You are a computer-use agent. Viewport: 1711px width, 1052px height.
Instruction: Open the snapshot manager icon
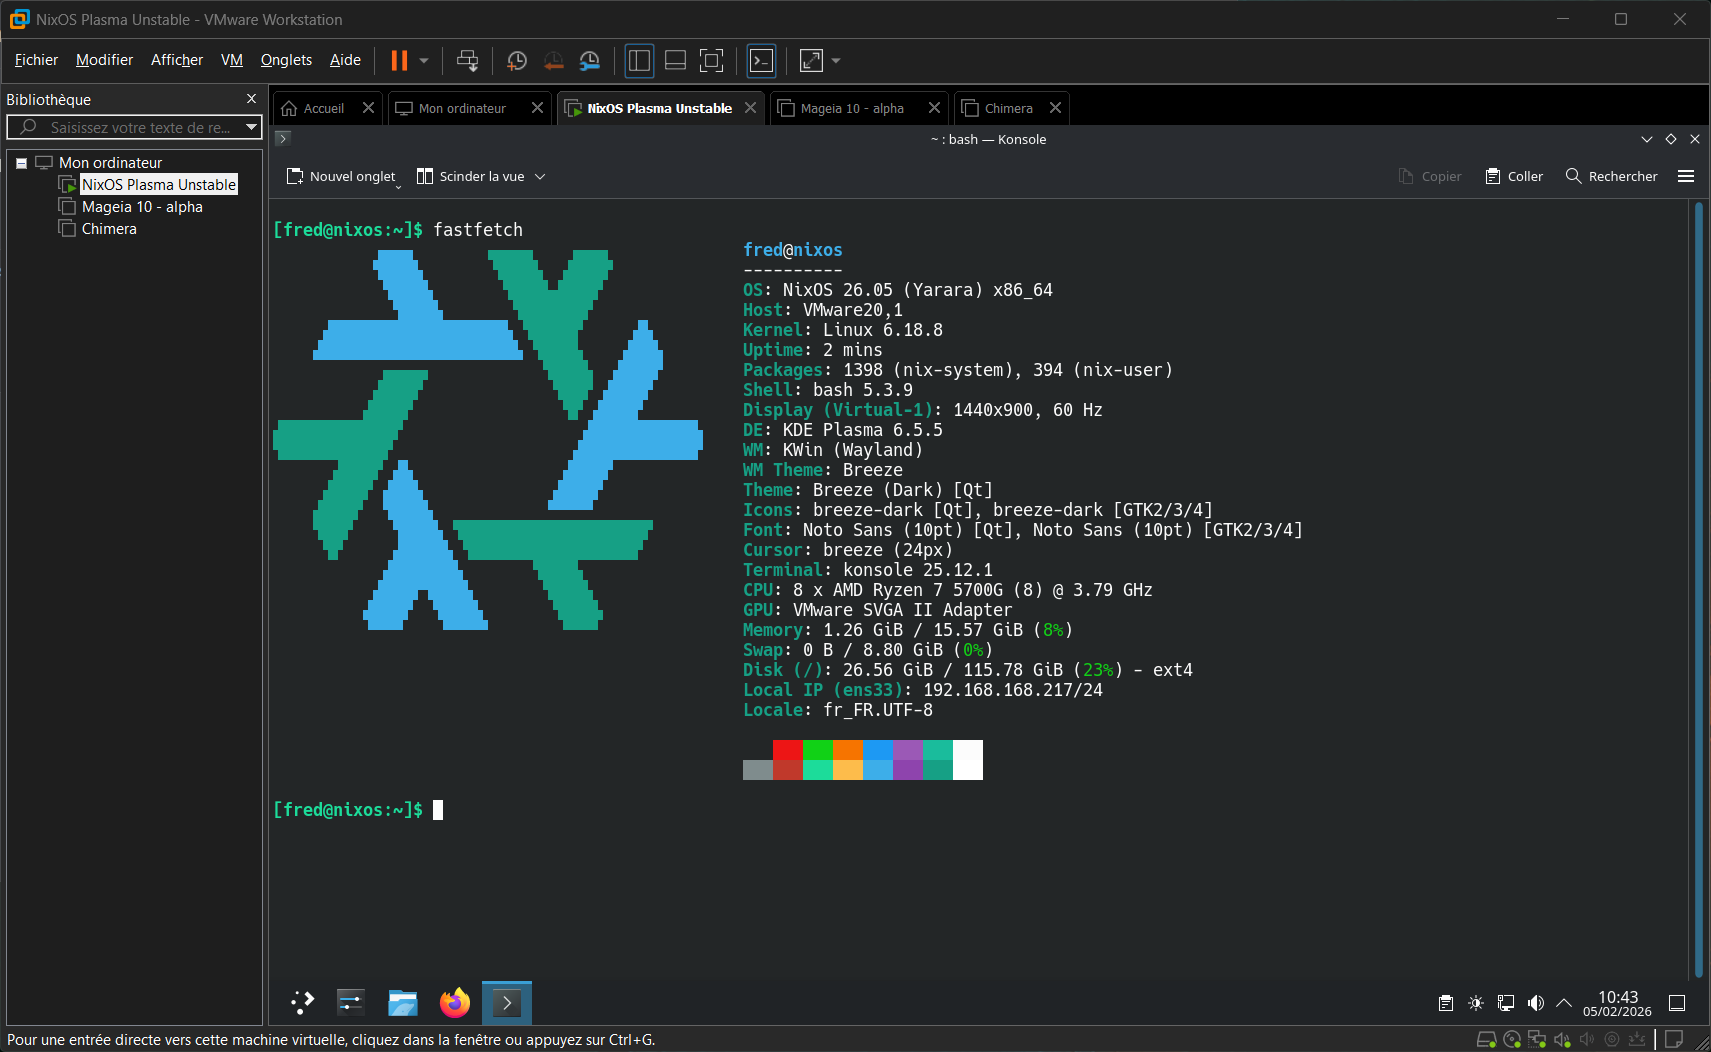tap(590, 61)
